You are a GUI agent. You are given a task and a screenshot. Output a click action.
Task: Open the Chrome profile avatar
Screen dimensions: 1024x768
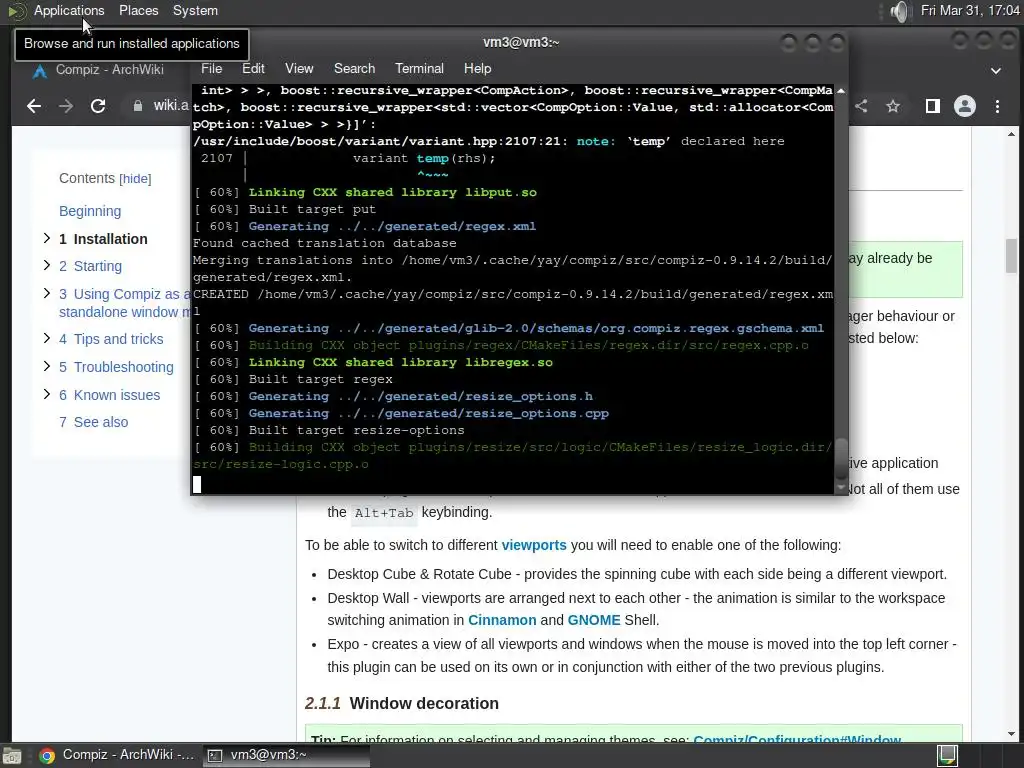(x=965, y=106)
